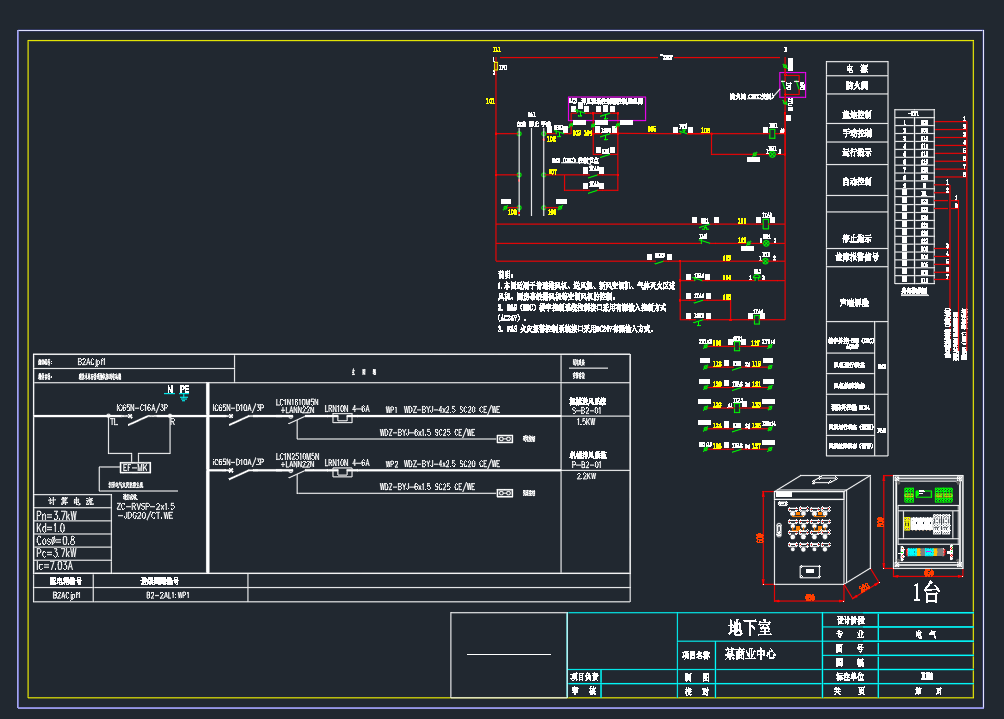The width and height of the screenshot is (1004, 719).
Task: Click the 地下室 title text
Action: (x=750, y=627)
